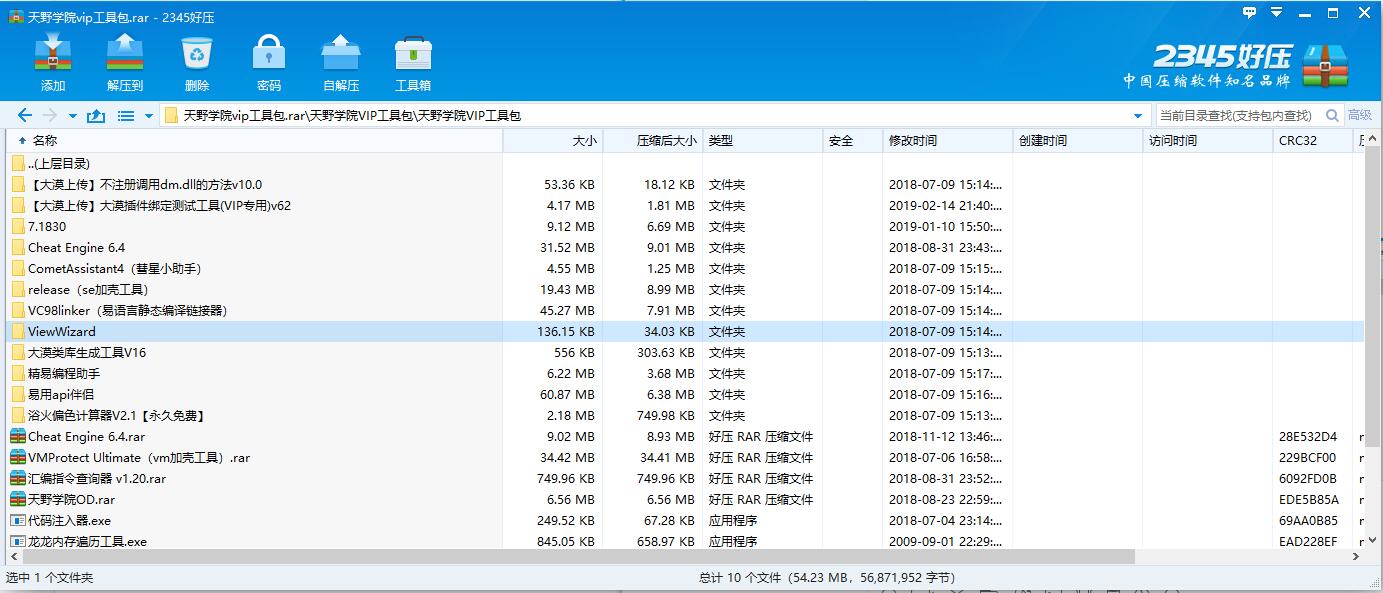The image size is (1383, 593).
Task: Select folder 不注册调用dm.dll的方法v10.0
Action: pos(685,184)
